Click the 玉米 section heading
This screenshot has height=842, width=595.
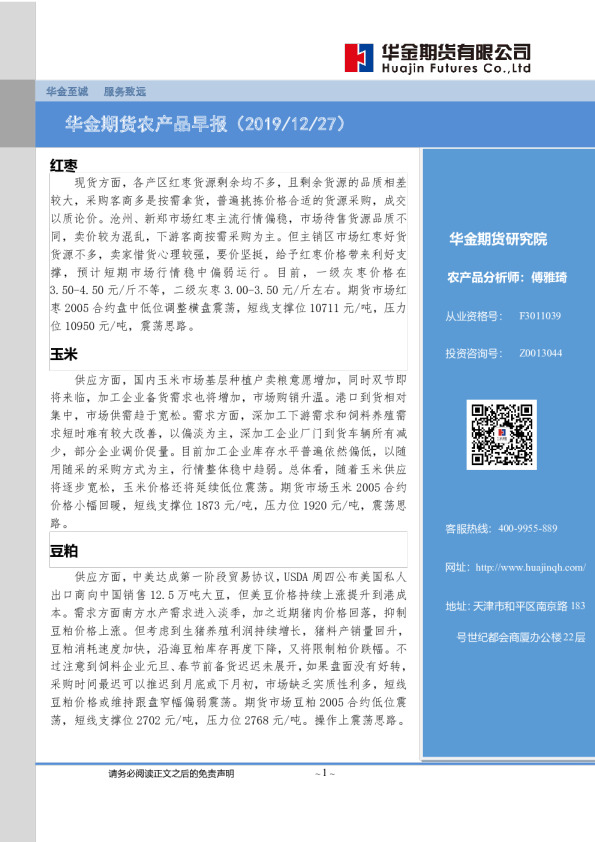coord(64,354)
